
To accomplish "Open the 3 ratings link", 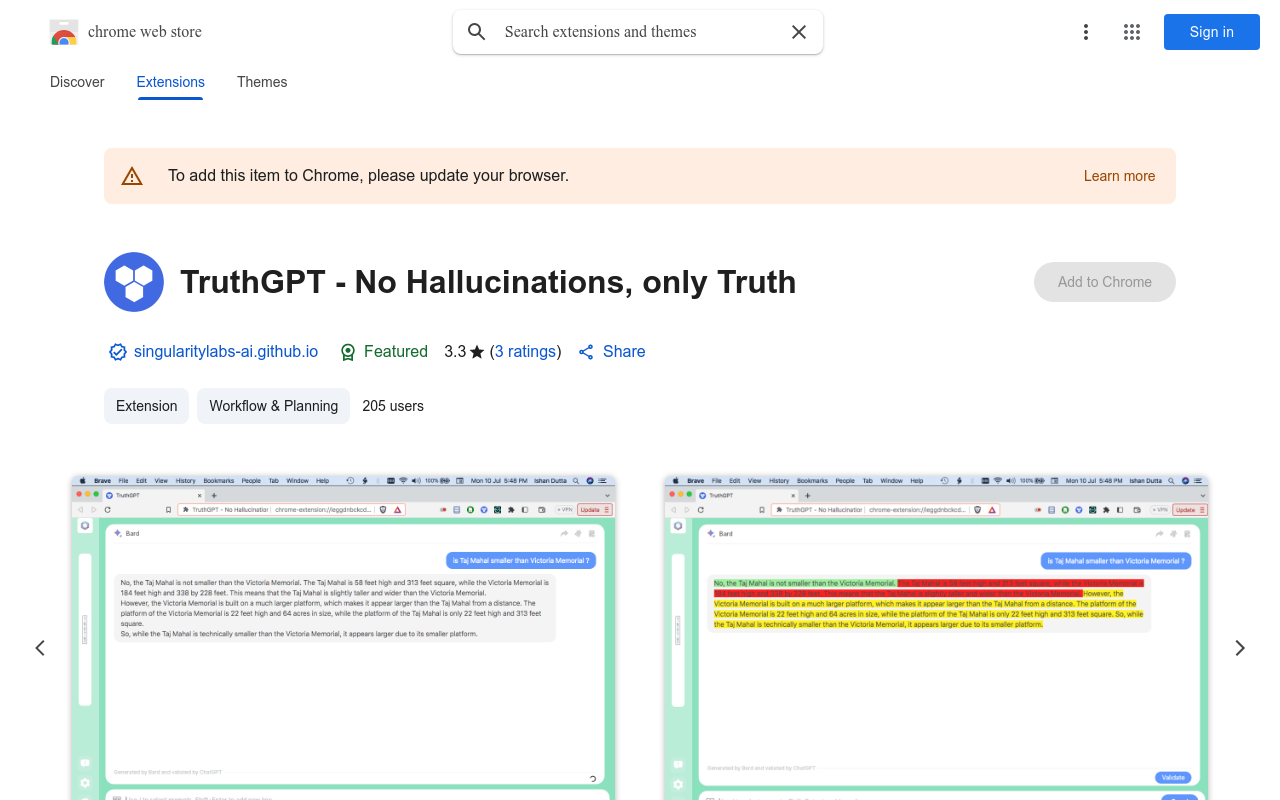I will click(526, 352).
